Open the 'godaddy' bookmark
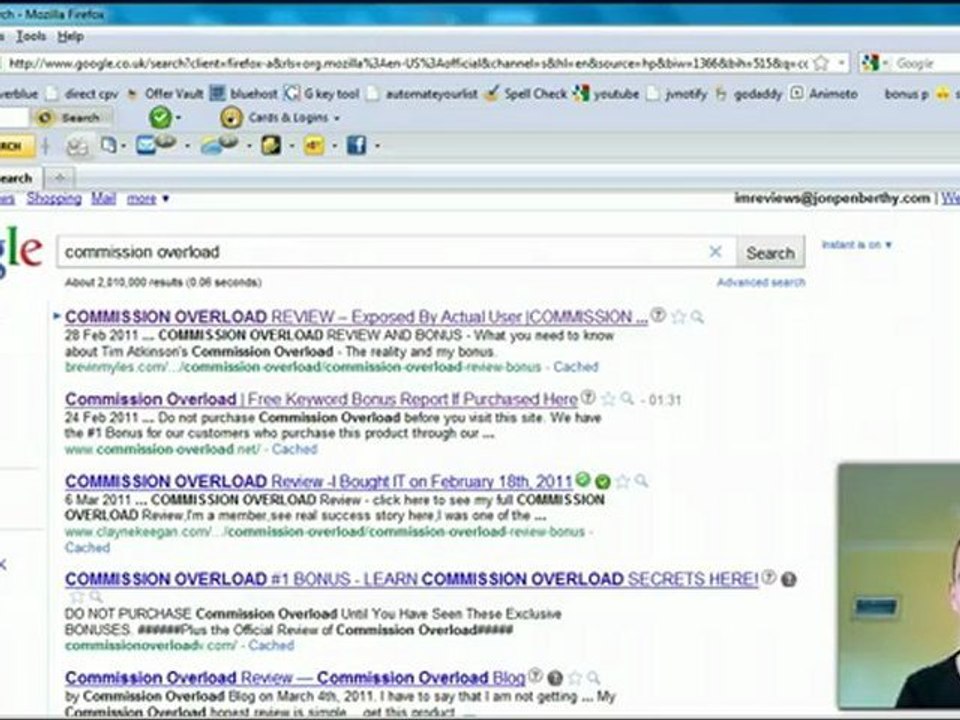 tap(749, 94)
